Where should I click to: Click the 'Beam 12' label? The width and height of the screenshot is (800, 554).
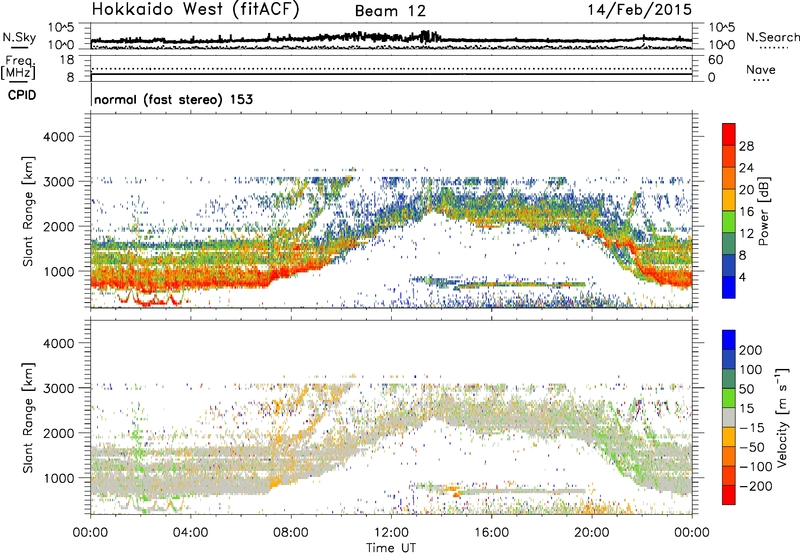click(x=390, y=11)
